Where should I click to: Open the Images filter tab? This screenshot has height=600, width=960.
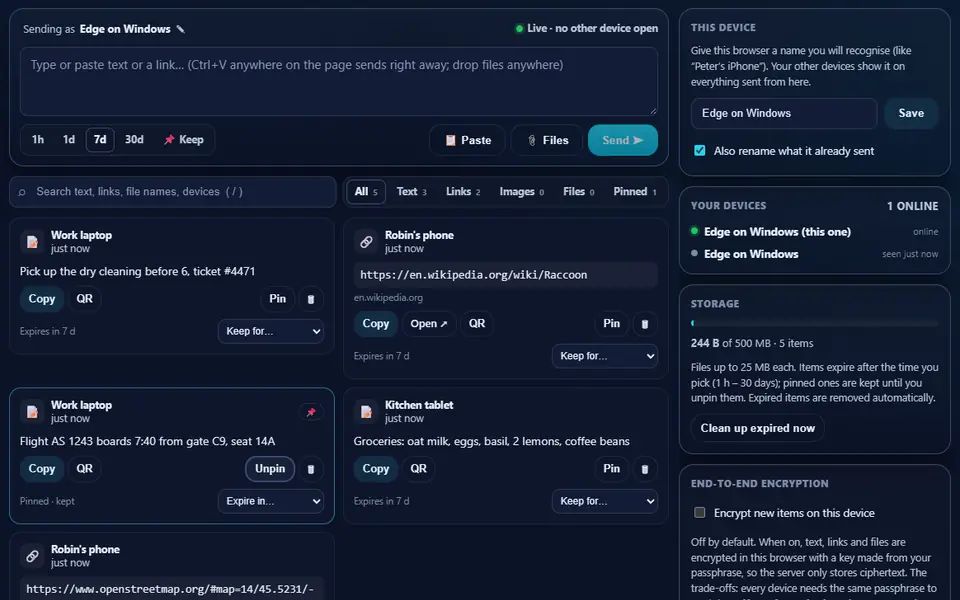[522, 192]
